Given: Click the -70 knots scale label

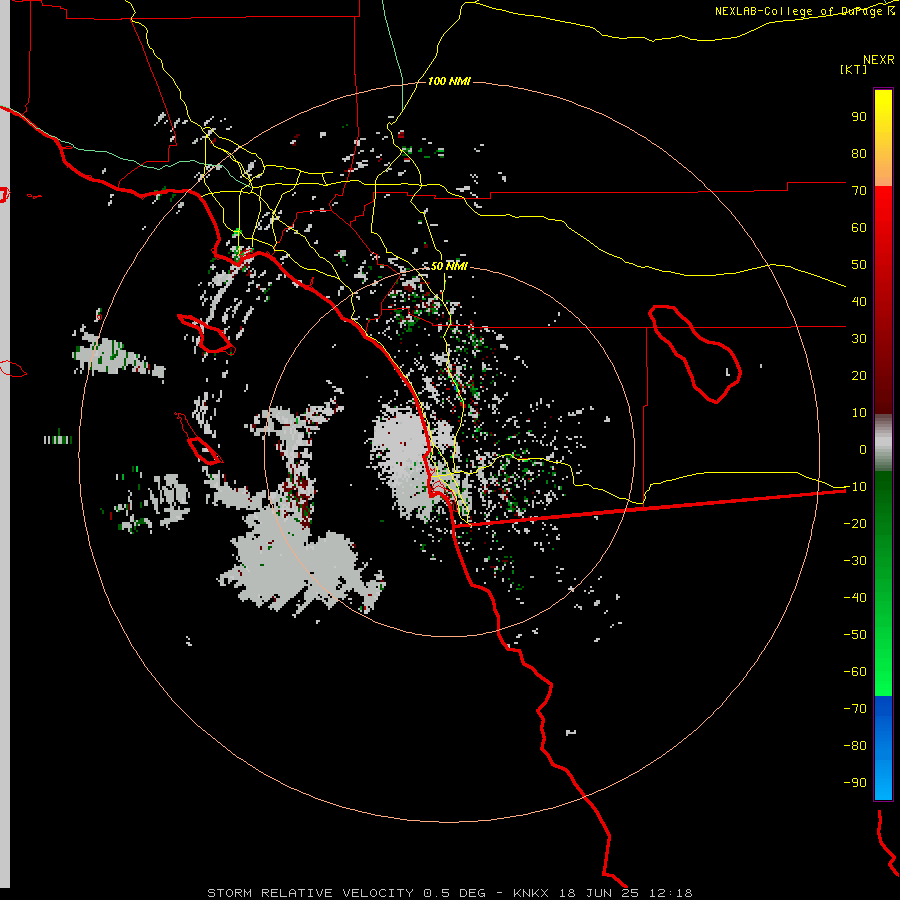Looking at the screenshot, I should coord(855,709).
